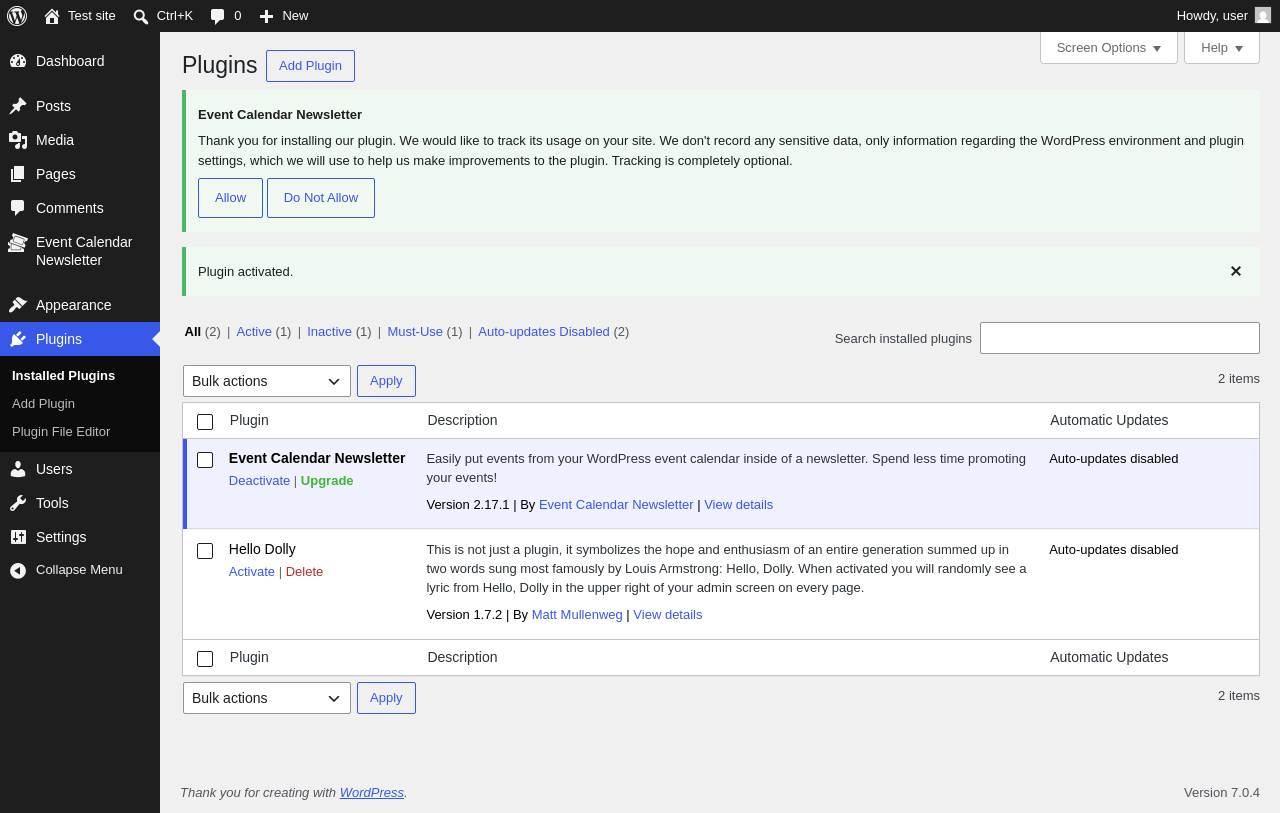Click Do Not Allow button

(321, 198)
